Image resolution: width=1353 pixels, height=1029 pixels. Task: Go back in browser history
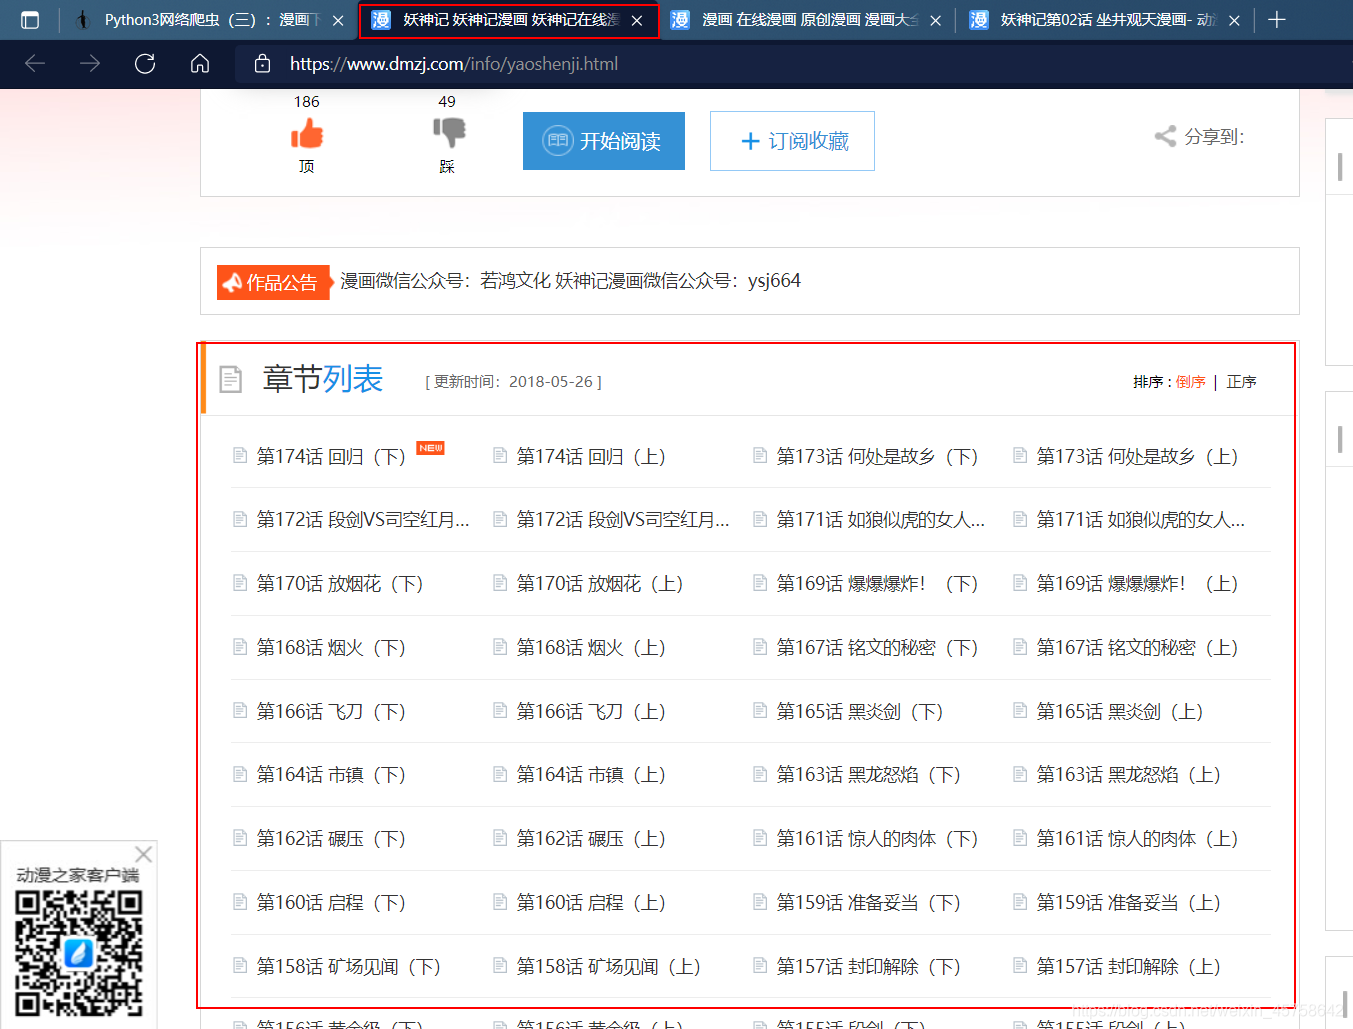coord(35,64)
